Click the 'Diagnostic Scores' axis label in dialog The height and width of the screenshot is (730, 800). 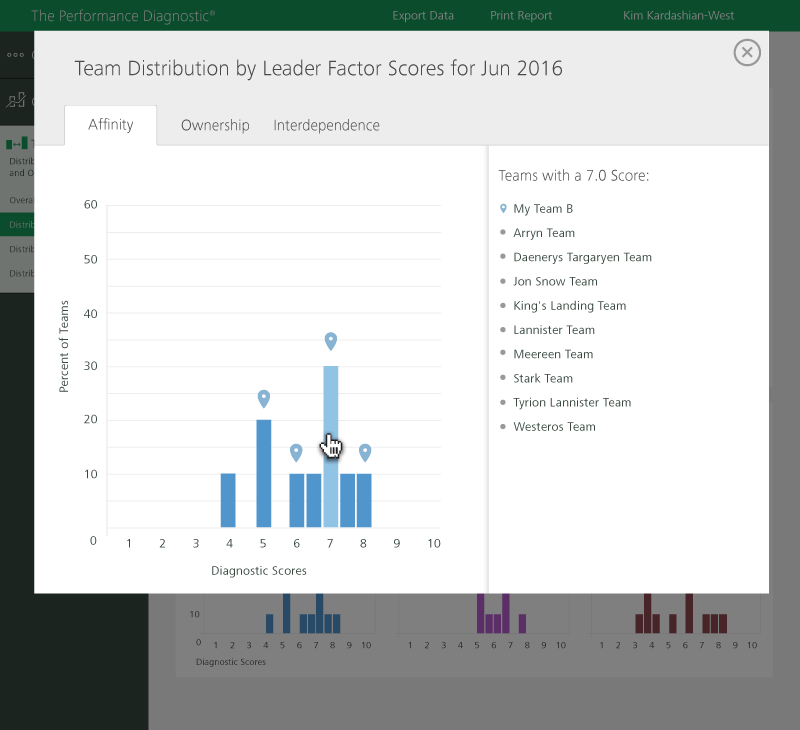point(259,570)
